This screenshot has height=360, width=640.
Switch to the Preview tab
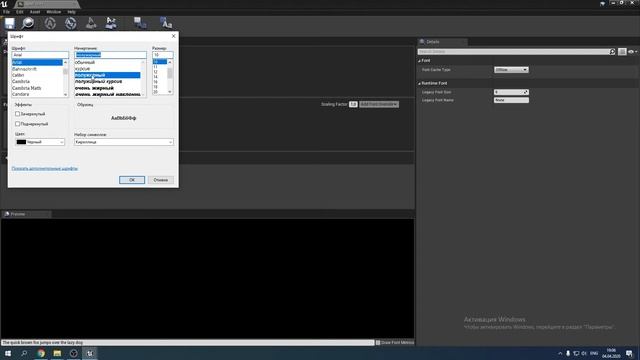[27, 214]
